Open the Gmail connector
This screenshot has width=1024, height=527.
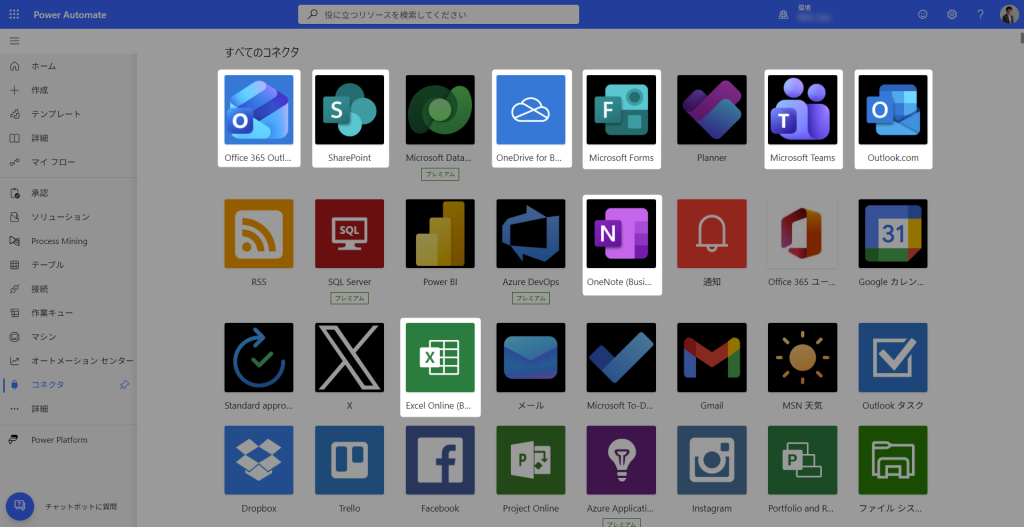click(x=711, y=357)
